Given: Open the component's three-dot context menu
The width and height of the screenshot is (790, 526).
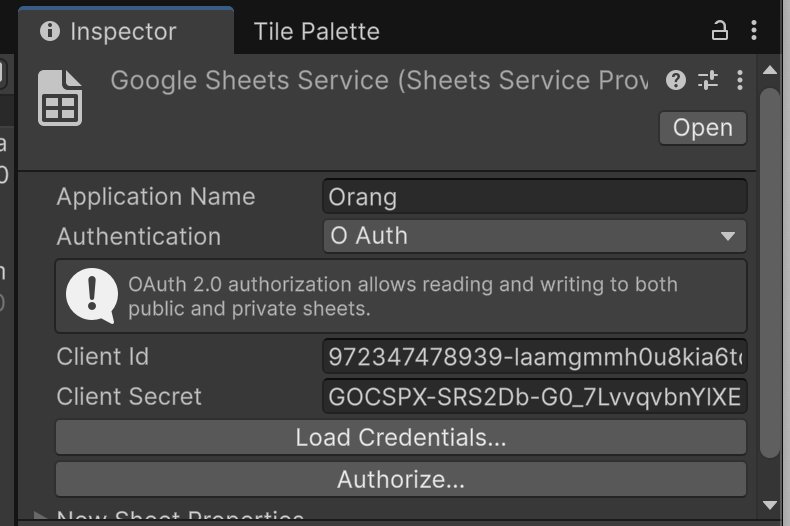Looking at the screenshot, I should tap(740, 80).
